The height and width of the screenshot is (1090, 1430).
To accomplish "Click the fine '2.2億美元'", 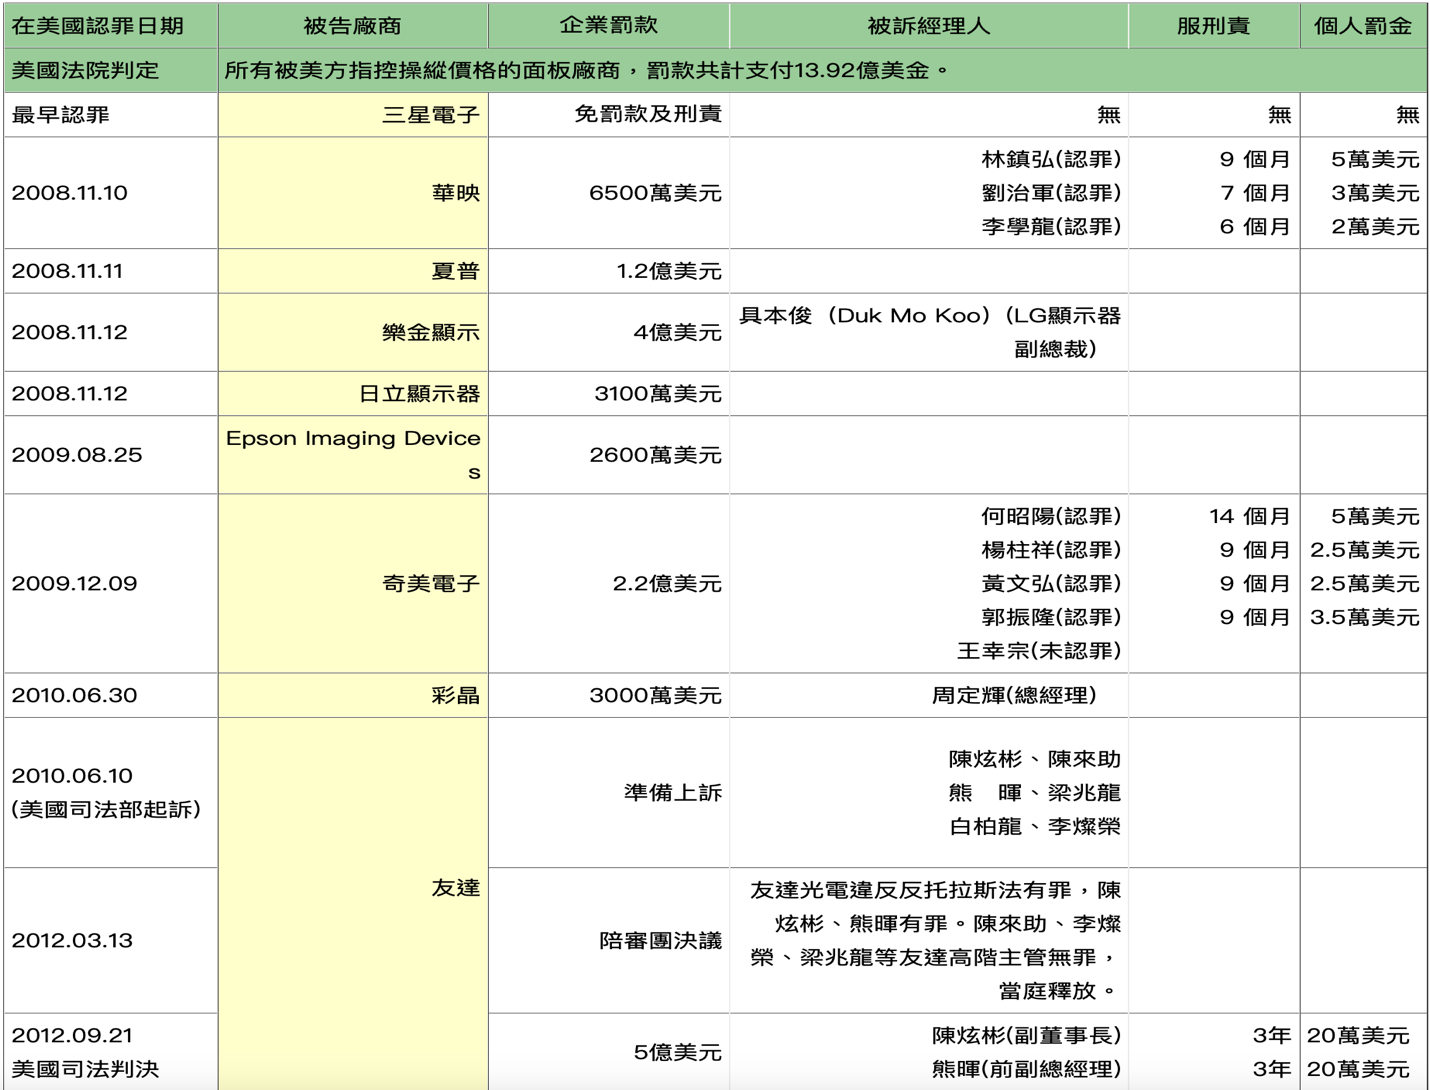I will pyautogui.click(x=667, y=584).
